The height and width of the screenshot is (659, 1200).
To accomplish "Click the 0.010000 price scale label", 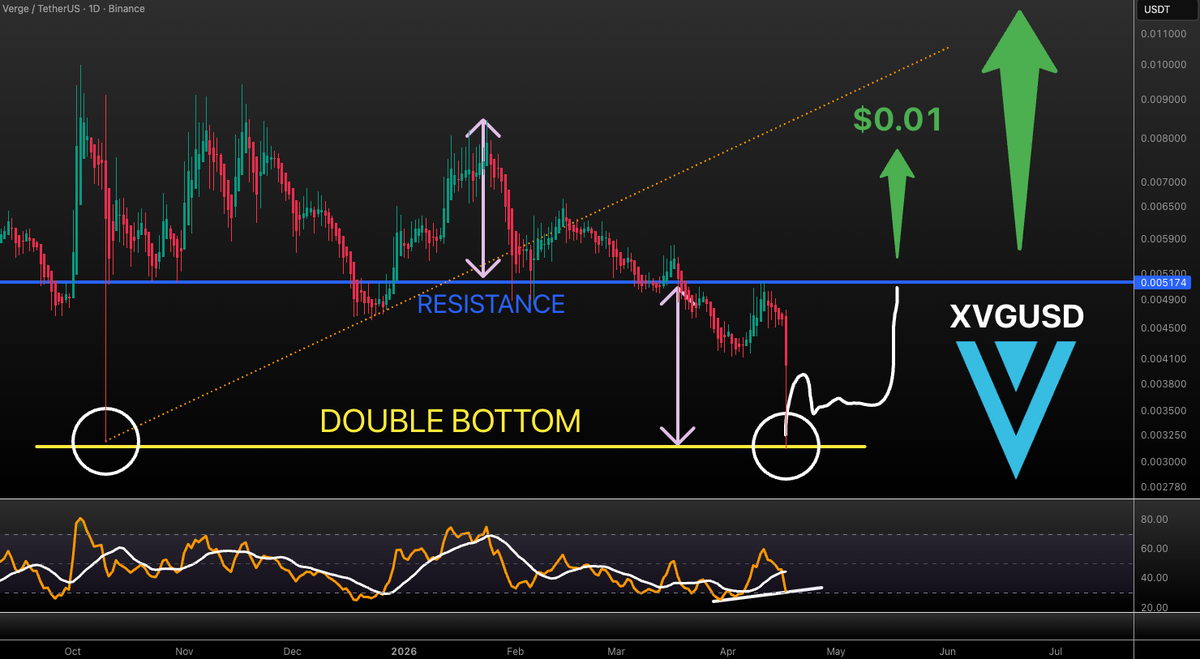I will click(x=1165, y=65).
